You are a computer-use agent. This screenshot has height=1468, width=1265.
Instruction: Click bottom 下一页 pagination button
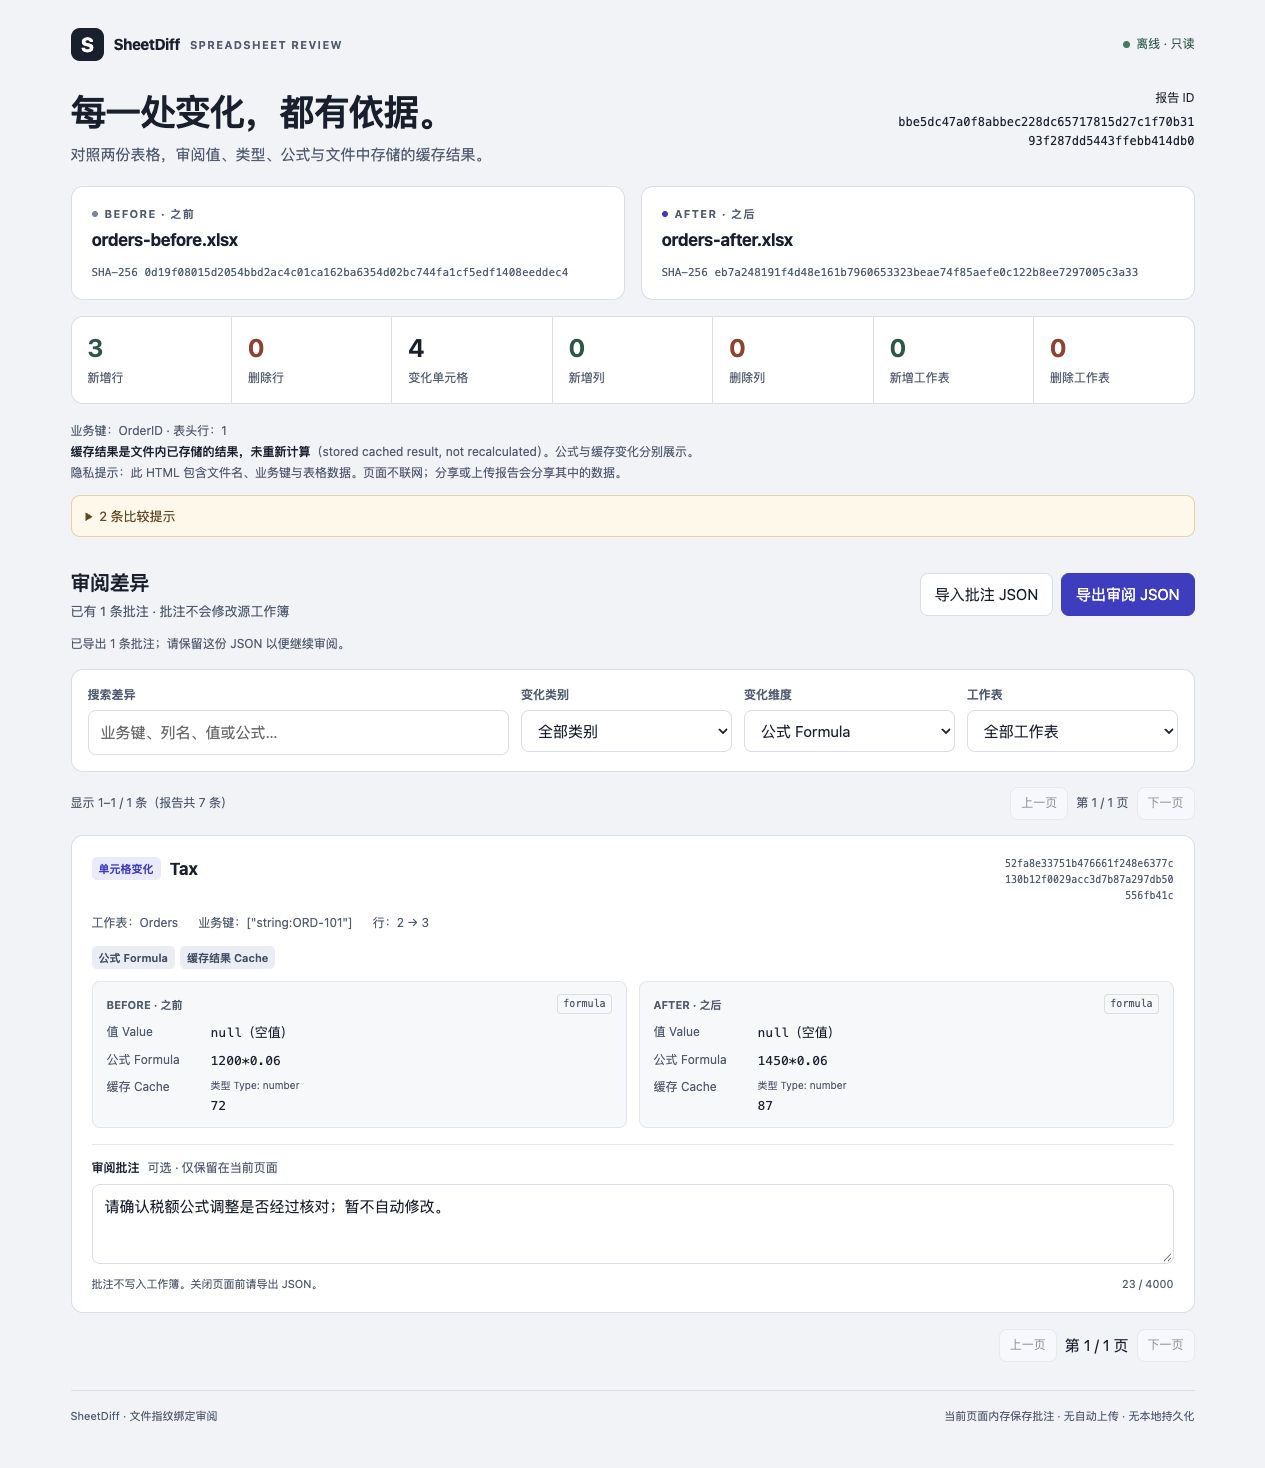[x=1165, y=1345]
